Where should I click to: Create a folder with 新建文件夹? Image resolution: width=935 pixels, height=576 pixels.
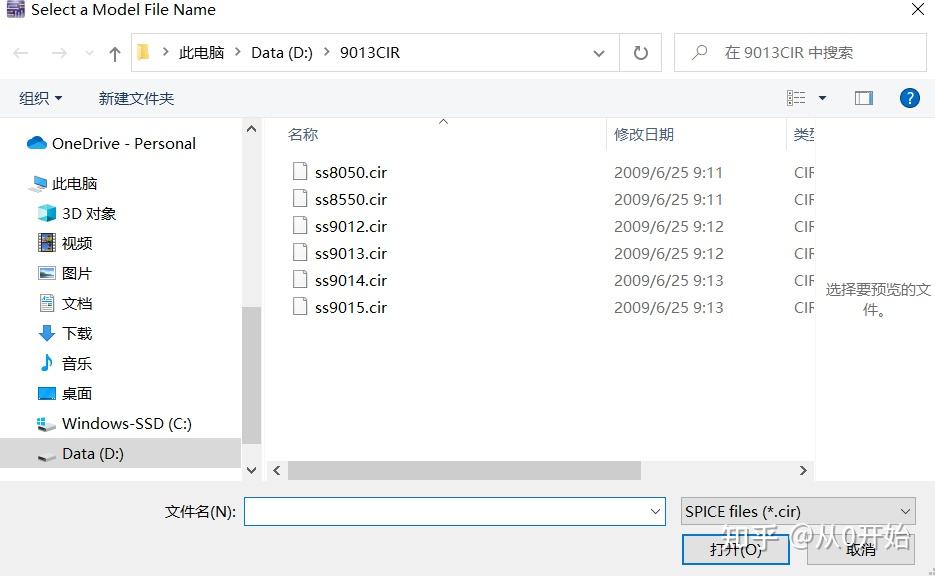(x=136, y=98)
